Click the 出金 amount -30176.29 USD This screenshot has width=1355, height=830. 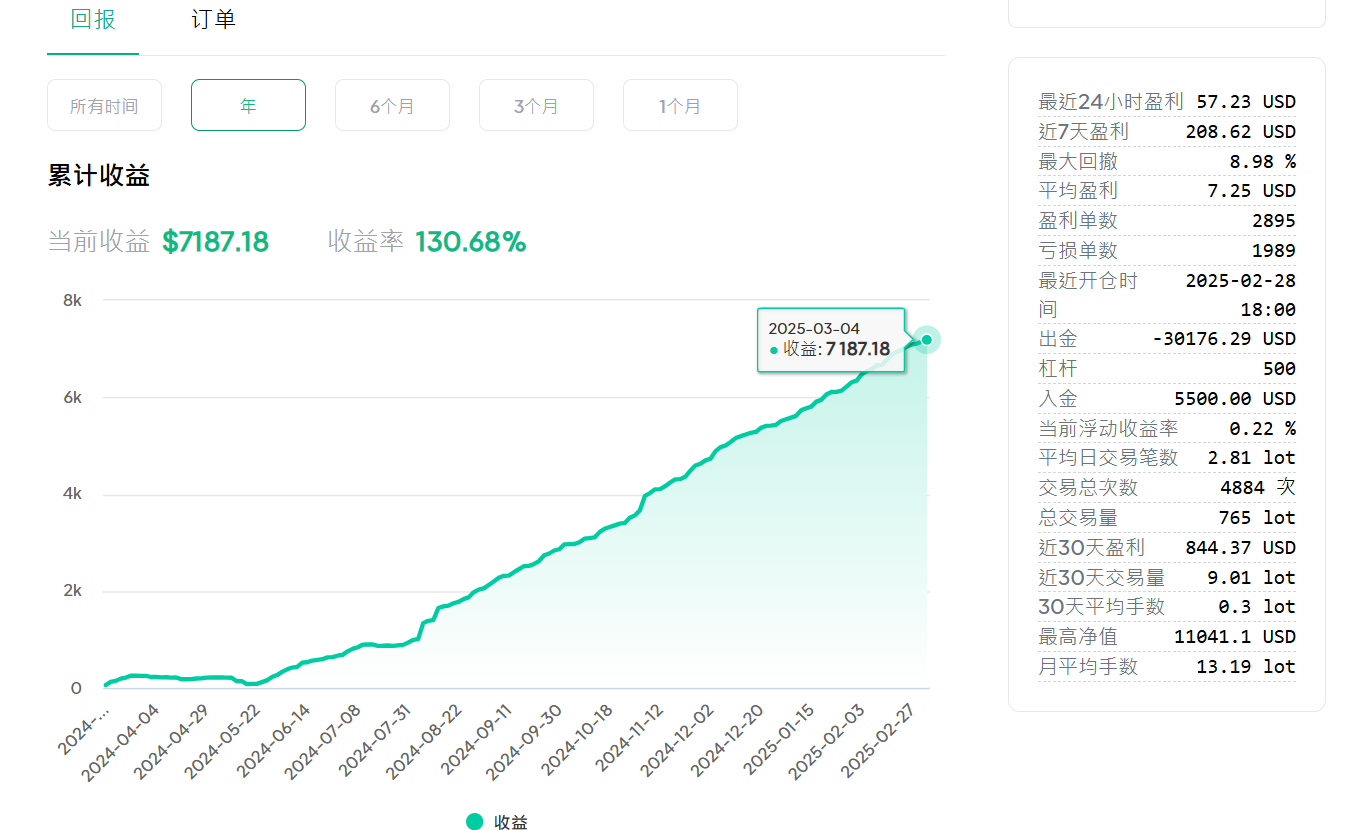point(1224,339)
